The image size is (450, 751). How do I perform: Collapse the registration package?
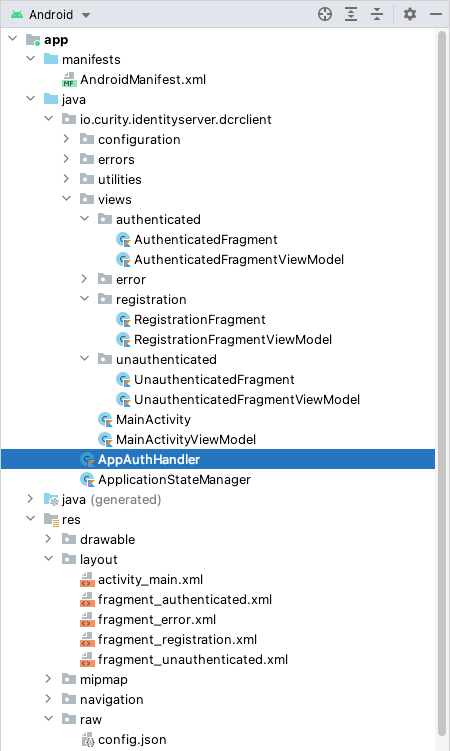(85, 299)
